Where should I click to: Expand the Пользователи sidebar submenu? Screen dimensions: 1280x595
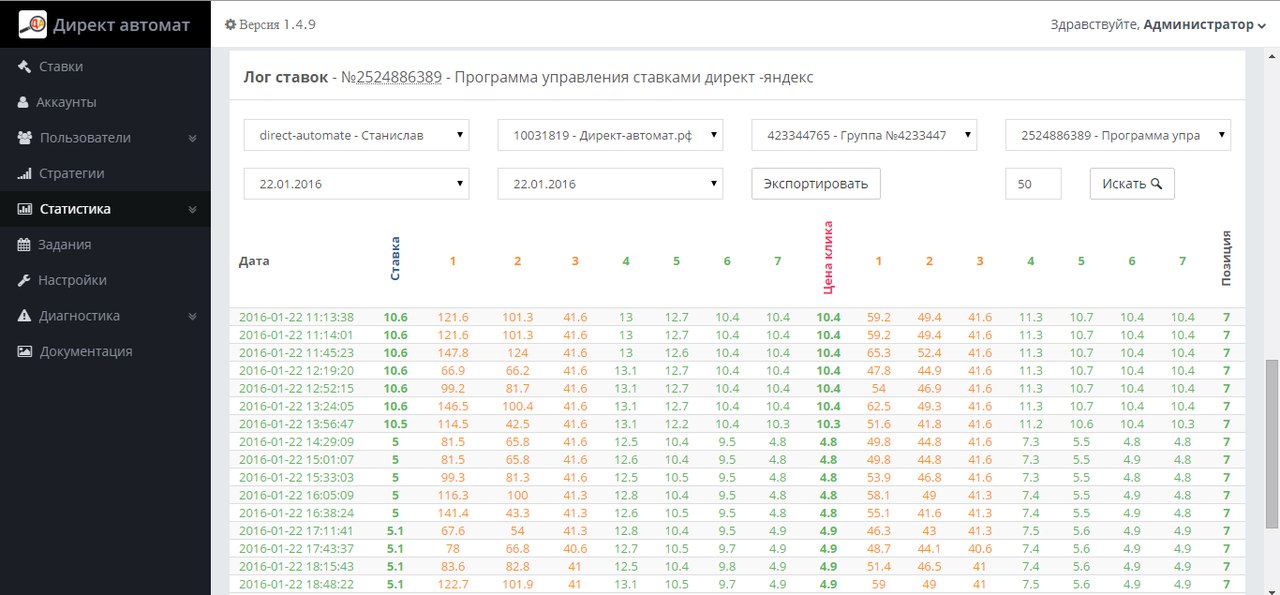pos(191,138)
